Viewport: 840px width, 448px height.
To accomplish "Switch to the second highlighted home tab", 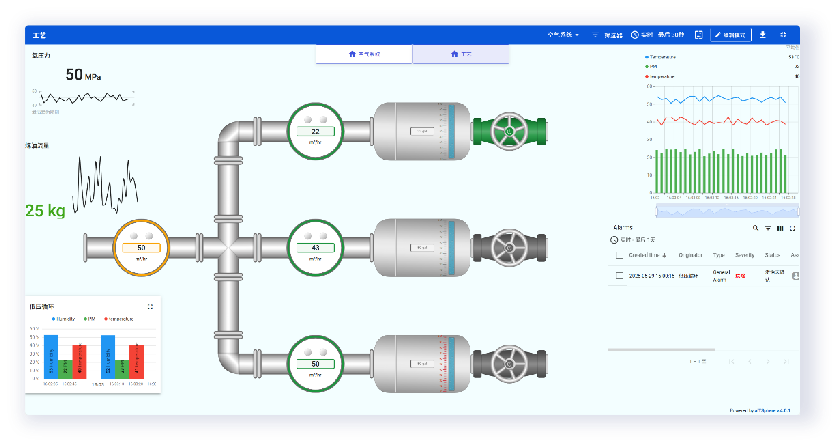I will tap(460, 54).
